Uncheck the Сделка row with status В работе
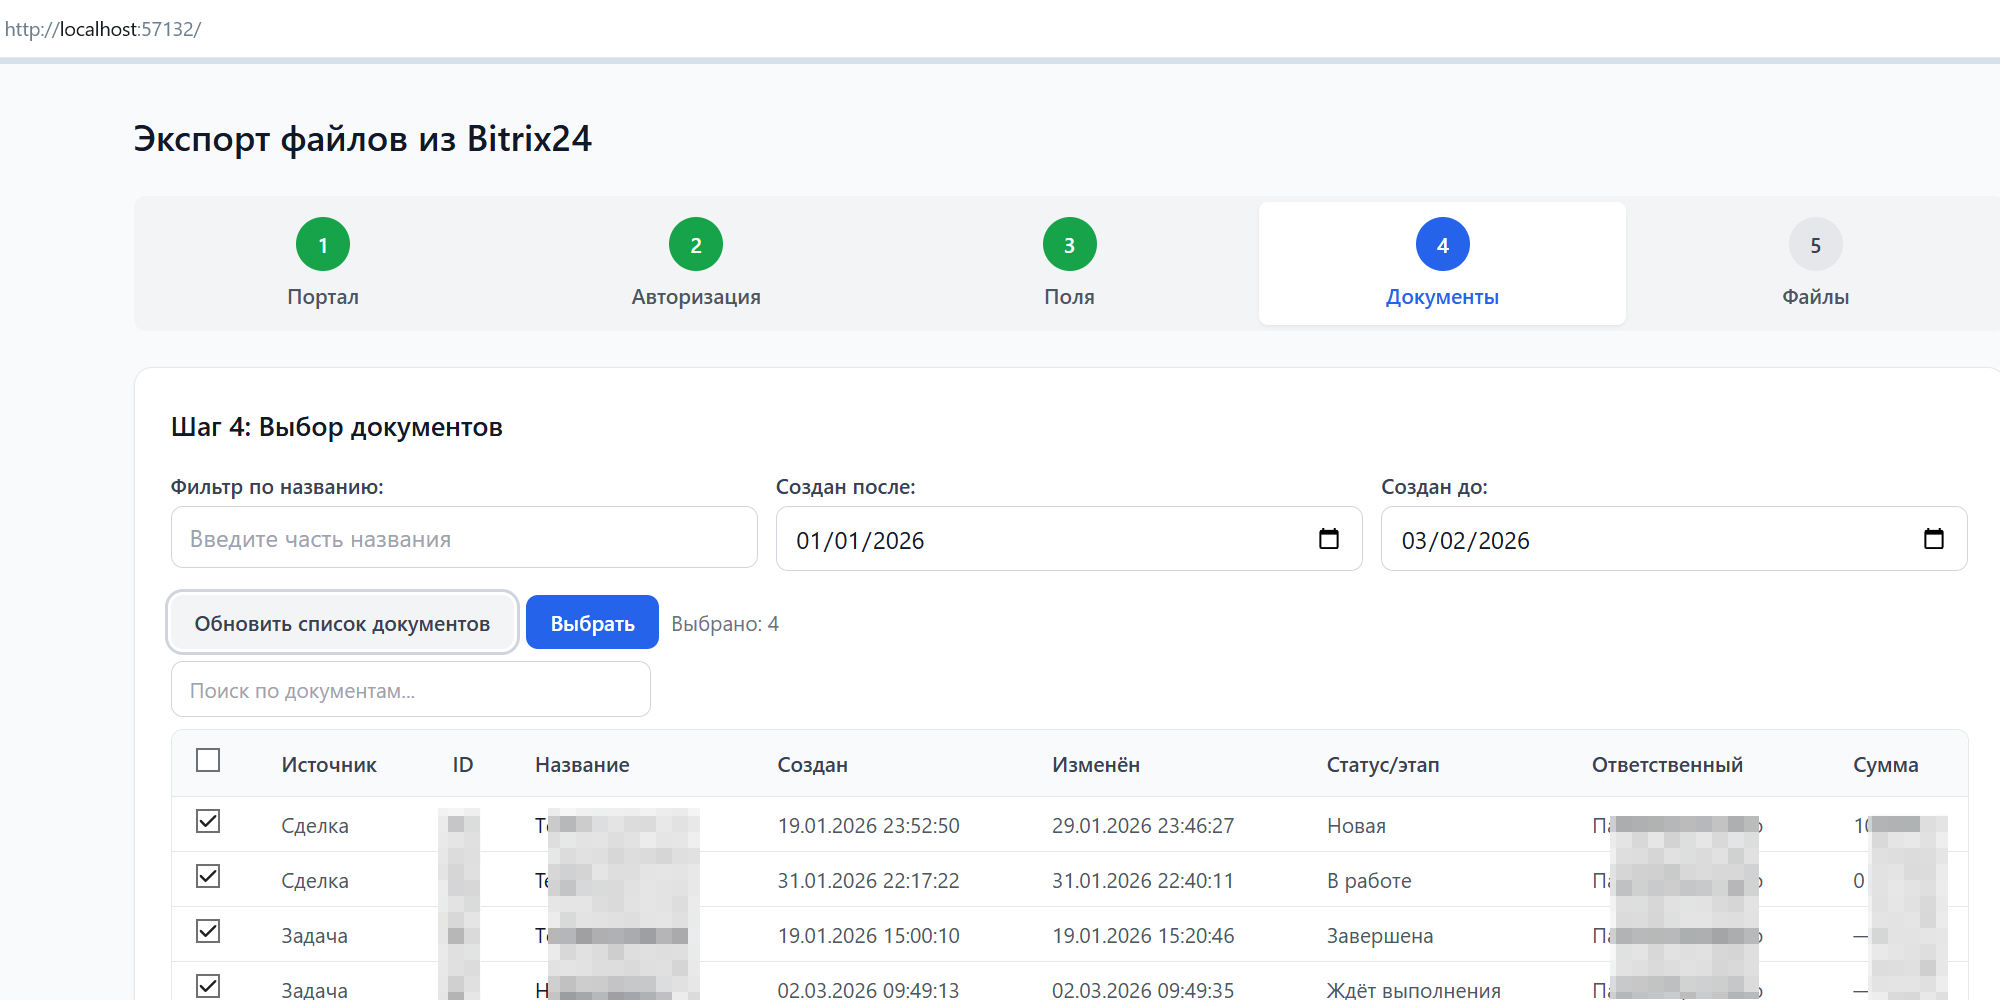This screenshot has height=1000, width=2000. point(208,876)
